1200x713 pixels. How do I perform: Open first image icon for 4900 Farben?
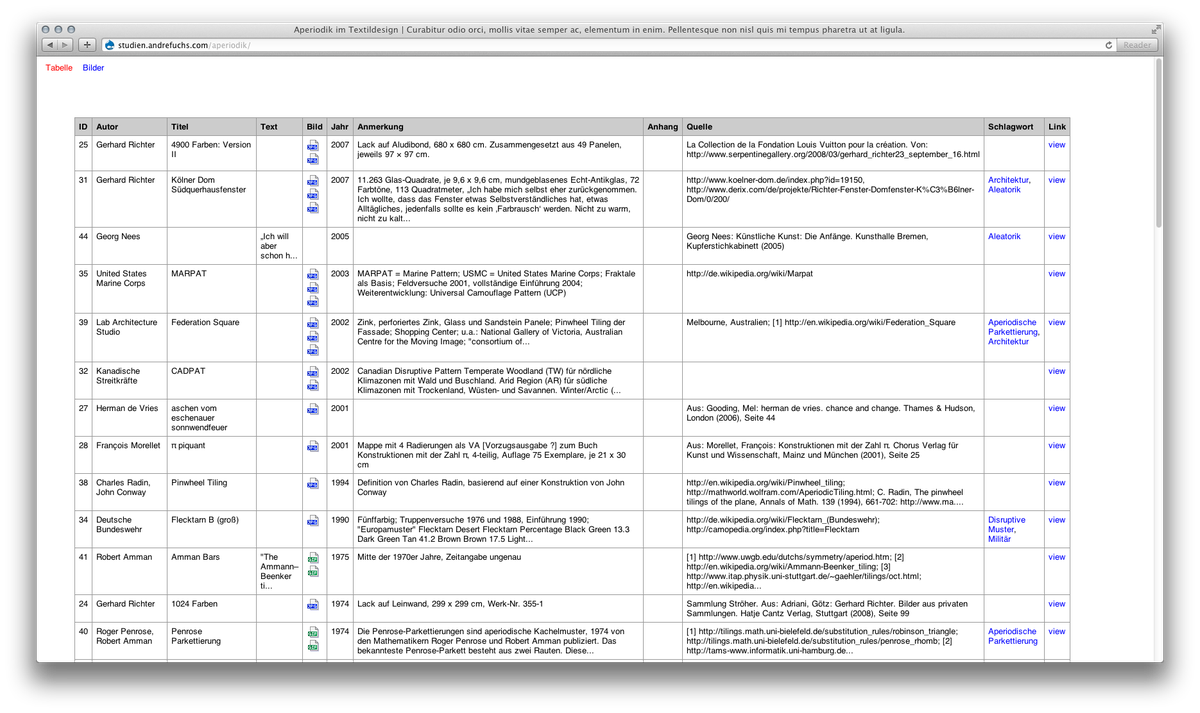313,146
